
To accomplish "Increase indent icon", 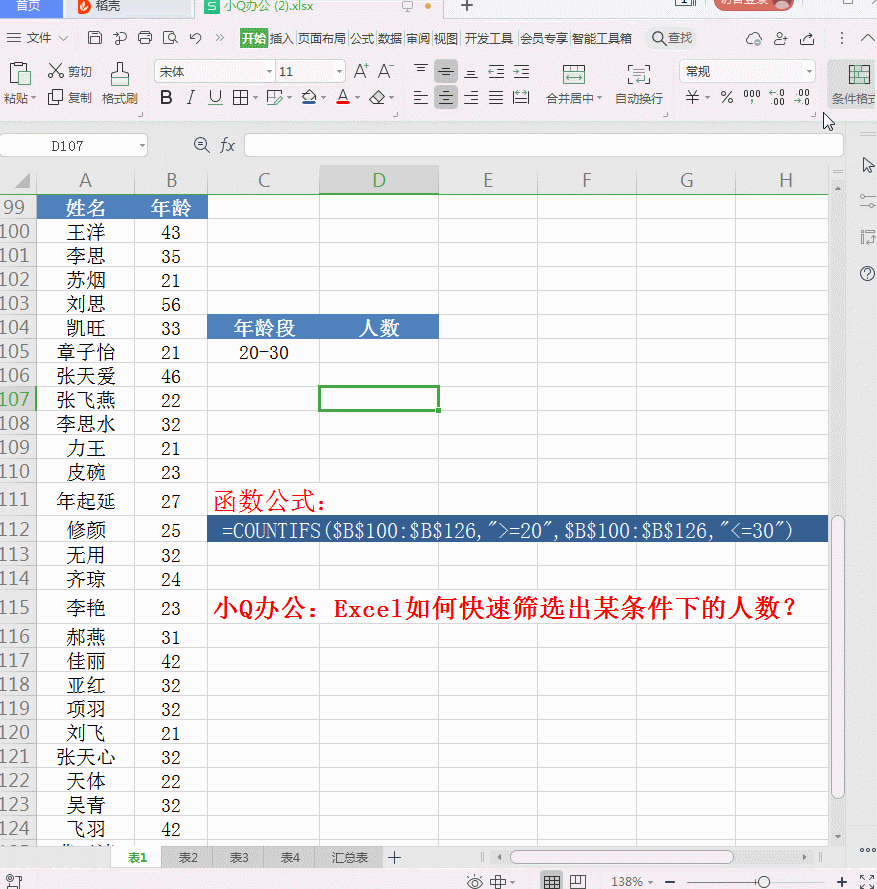I will pyautogui.click(x=521, y=71).
